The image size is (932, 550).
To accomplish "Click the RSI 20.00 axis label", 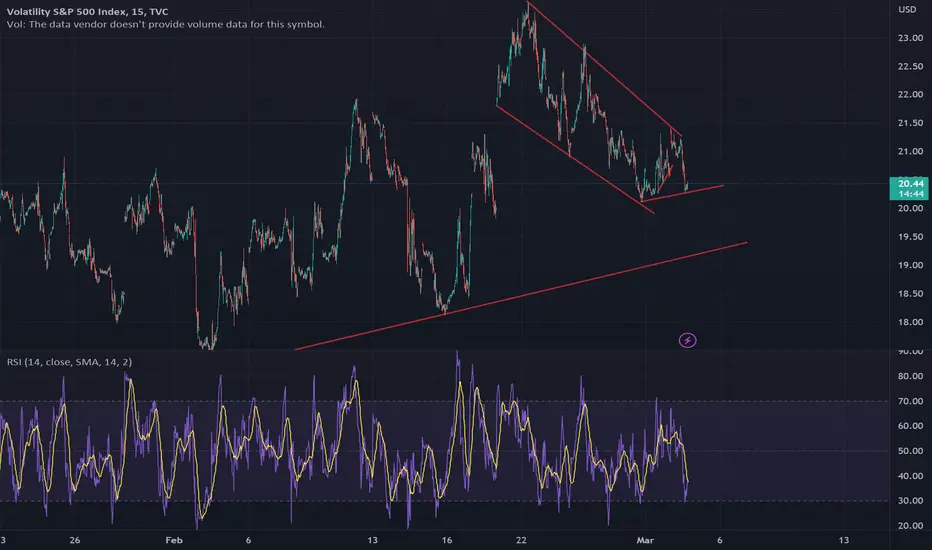I will pos(910,526).
